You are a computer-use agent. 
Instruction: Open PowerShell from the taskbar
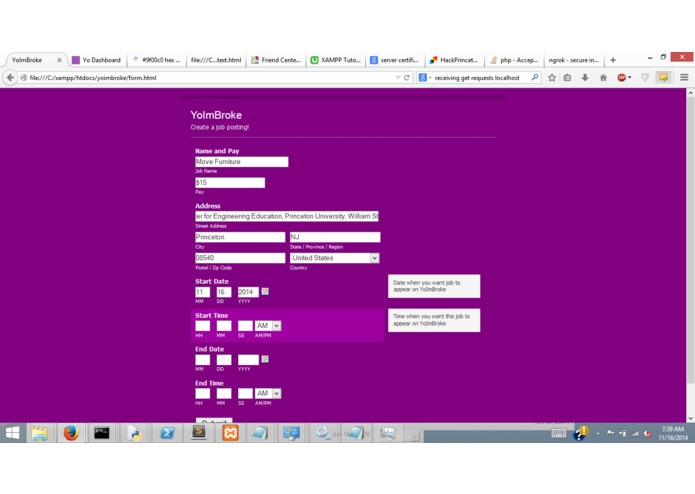[167, 433]
